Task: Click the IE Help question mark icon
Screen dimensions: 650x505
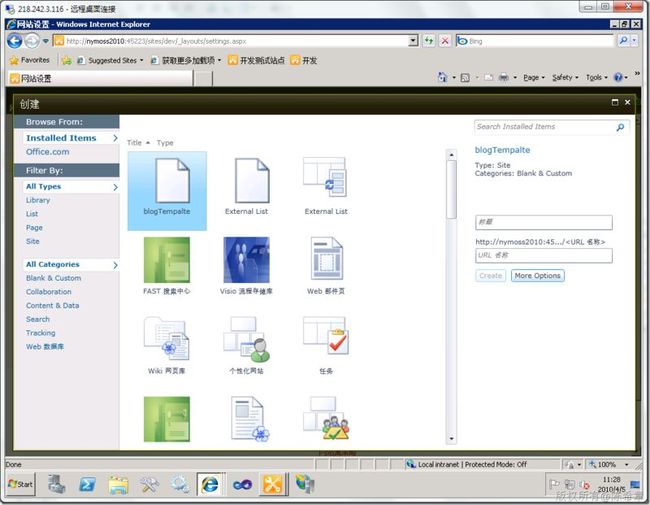Action: (x=618, y=77)
